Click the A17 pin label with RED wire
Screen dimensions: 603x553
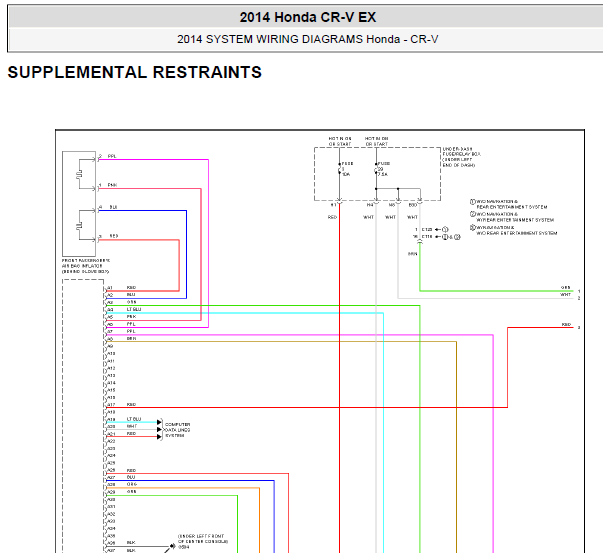pyautogui.click(x=111, y=405)
